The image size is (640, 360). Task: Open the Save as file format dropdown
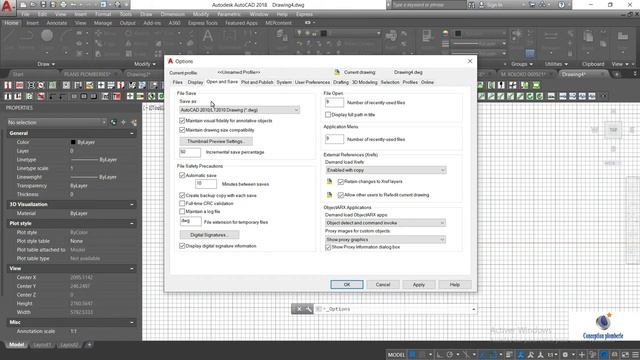(x=240, y=110)
